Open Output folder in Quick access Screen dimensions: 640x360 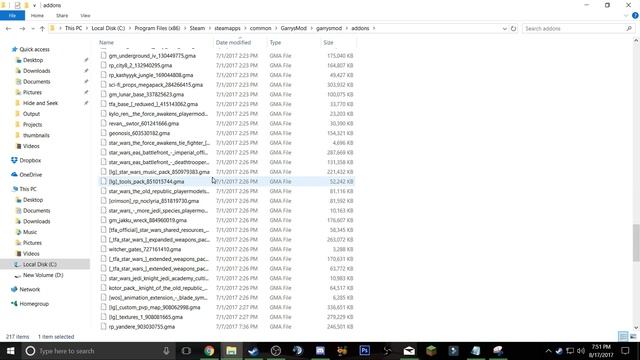(x=31, y=114)
